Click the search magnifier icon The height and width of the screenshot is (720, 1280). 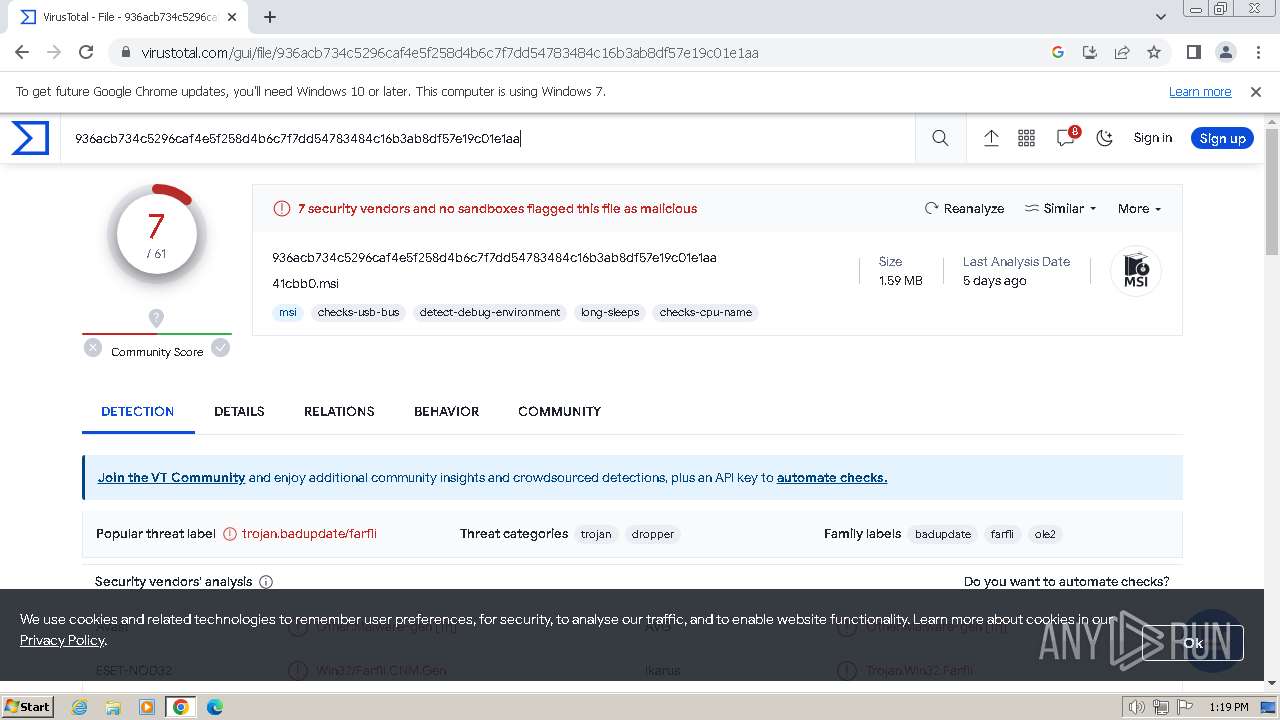tap(940, 138)
